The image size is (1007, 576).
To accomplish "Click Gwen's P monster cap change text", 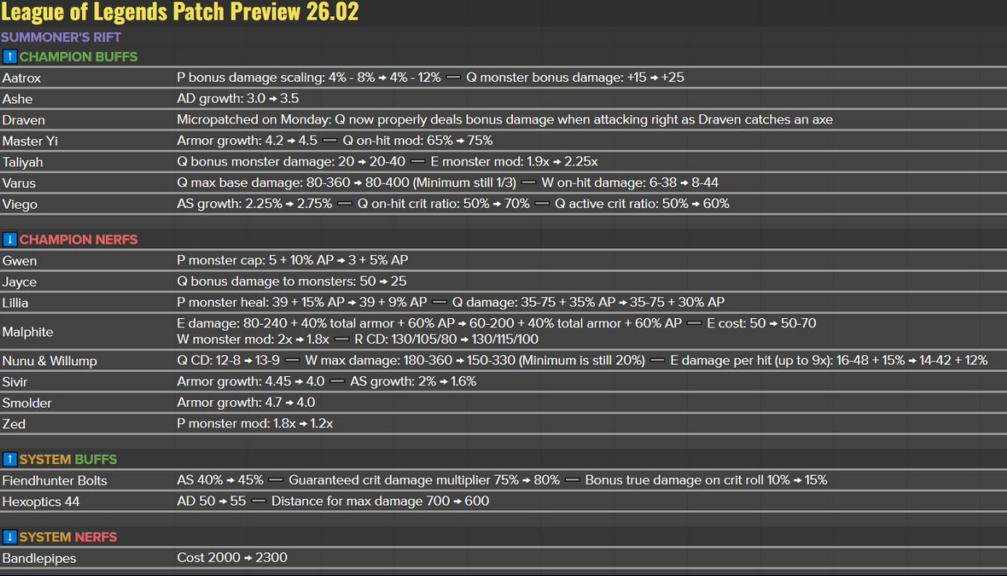I will 292,260.
